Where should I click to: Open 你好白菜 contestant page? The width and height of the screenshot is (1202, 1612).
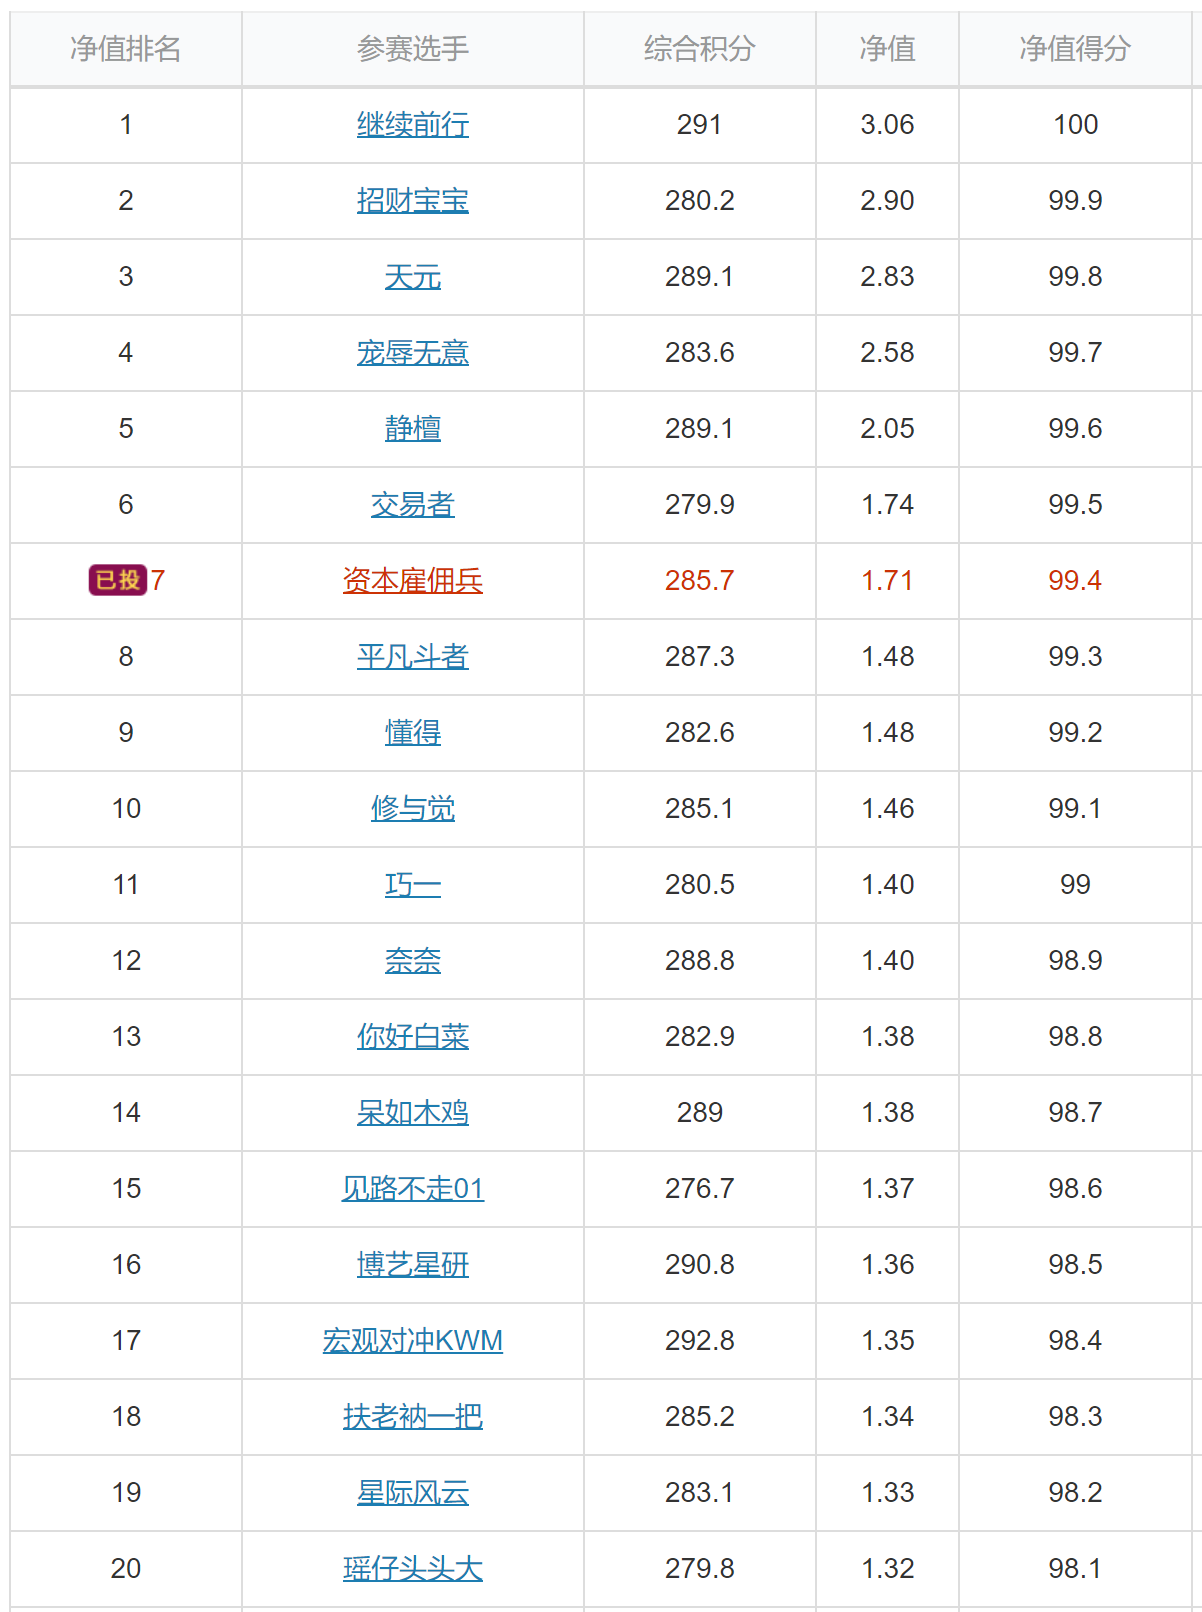[x=413, y=1036]
